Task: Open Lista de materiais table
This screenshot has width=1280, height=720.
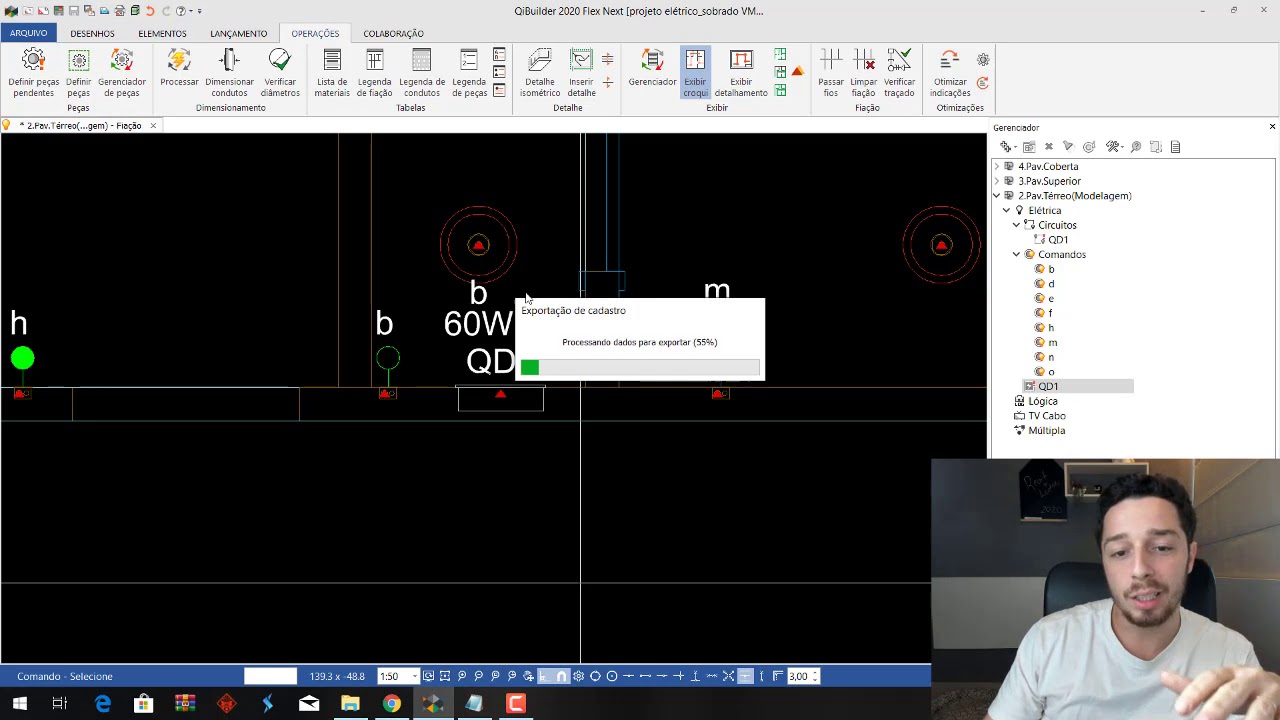Action: (x=332, y=74)
